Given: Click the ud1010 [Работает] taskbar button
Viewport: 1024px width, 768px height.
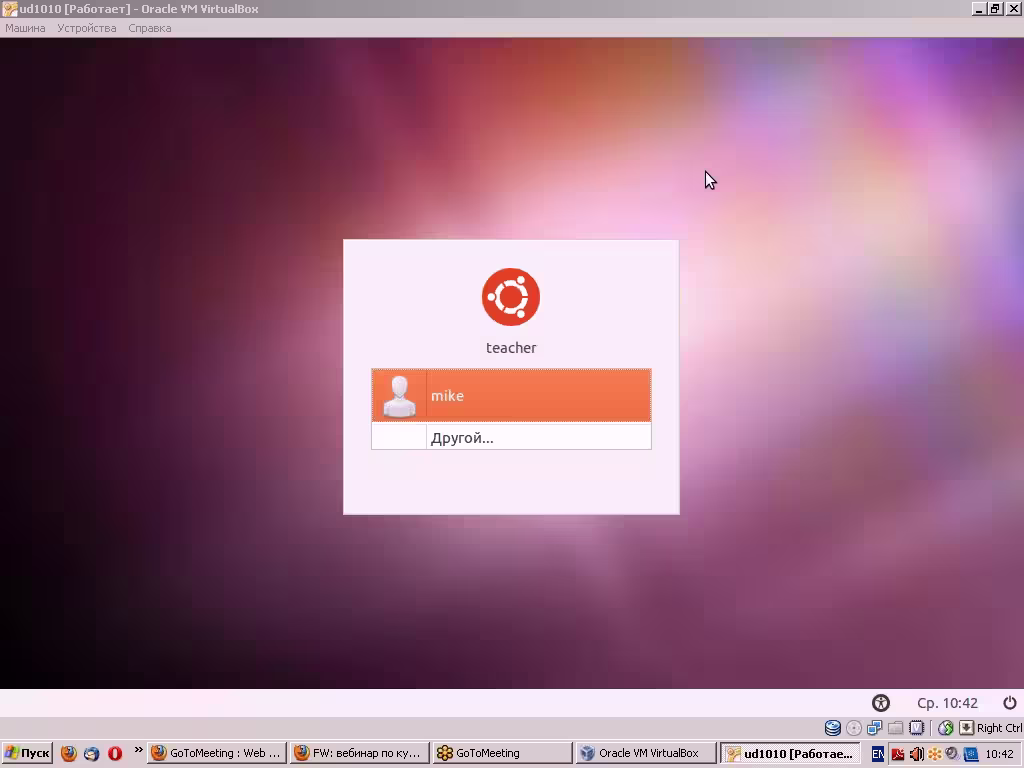Looking at the screenshot, I should (x=790, y=753).
